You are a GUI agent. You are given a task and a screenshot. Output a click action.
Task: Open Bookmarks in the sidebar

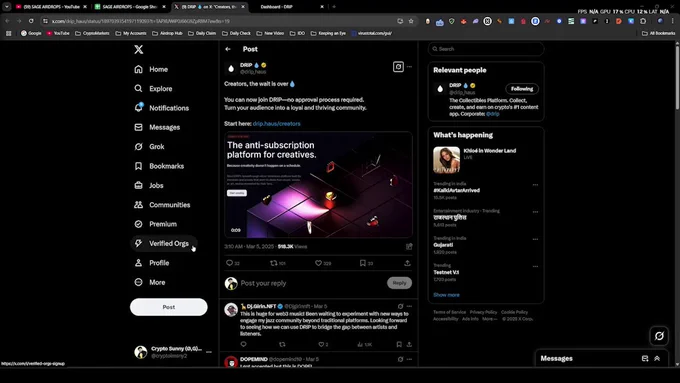pyautogui.click(x=159, y=166)
